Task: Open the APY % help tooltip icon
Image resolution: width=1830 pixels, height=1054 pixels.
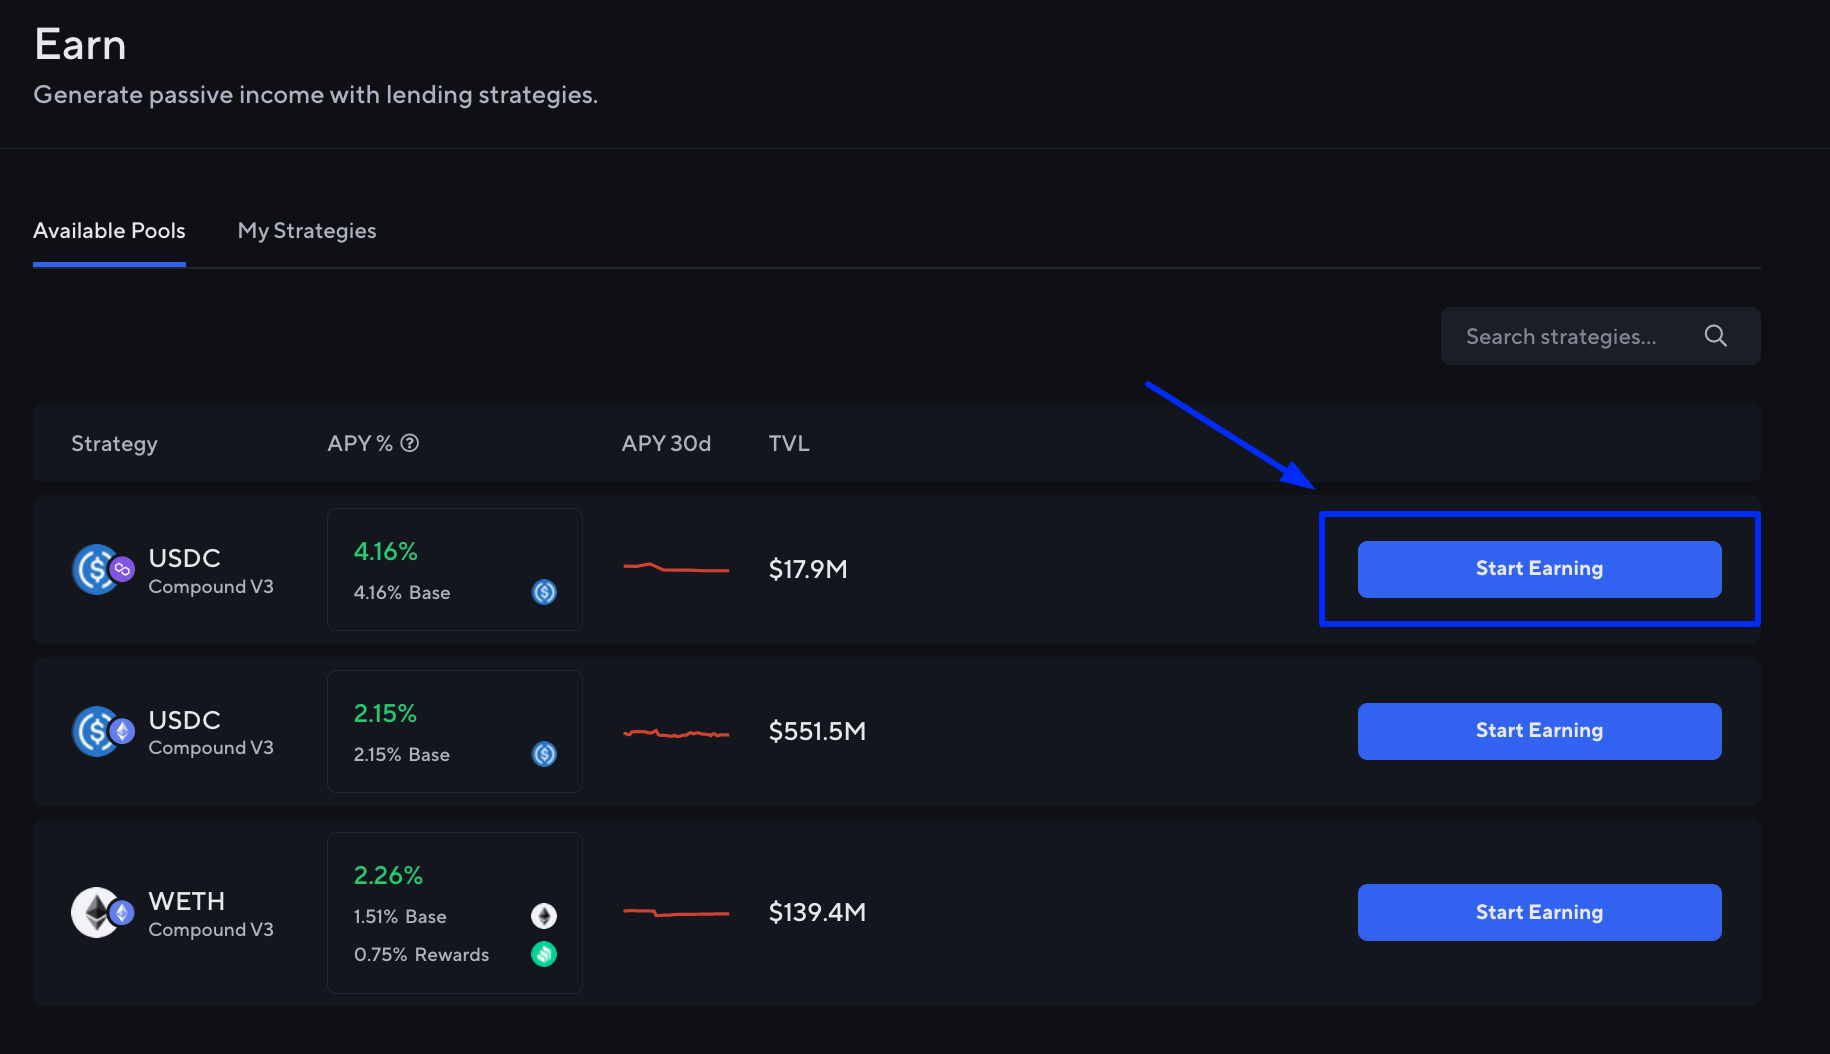Action: (x=410, y=442)
